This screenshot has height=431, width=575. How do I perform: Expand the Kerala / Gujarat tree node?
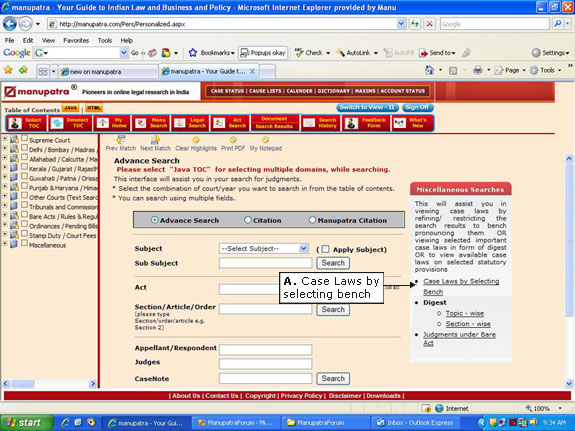(5, 168)
